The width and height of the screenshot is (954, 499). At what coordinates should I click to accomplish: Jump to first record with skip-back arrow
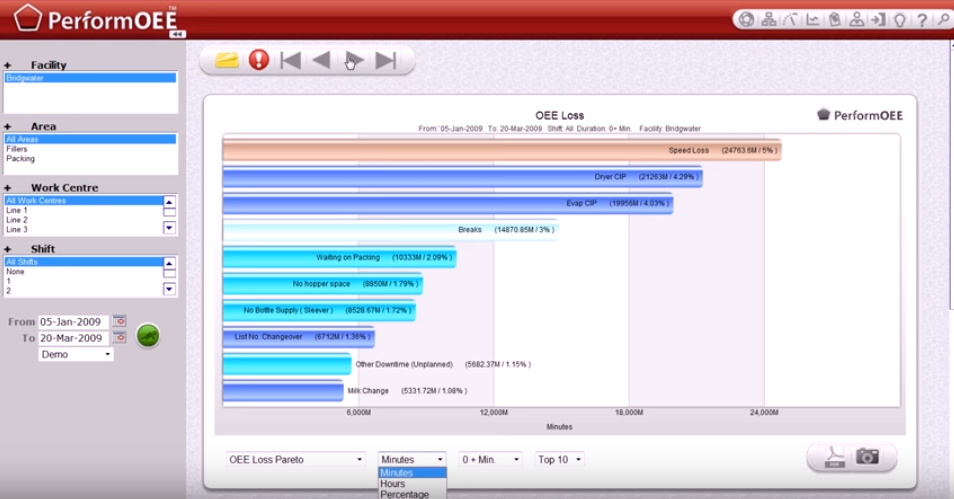click(290, 60)
